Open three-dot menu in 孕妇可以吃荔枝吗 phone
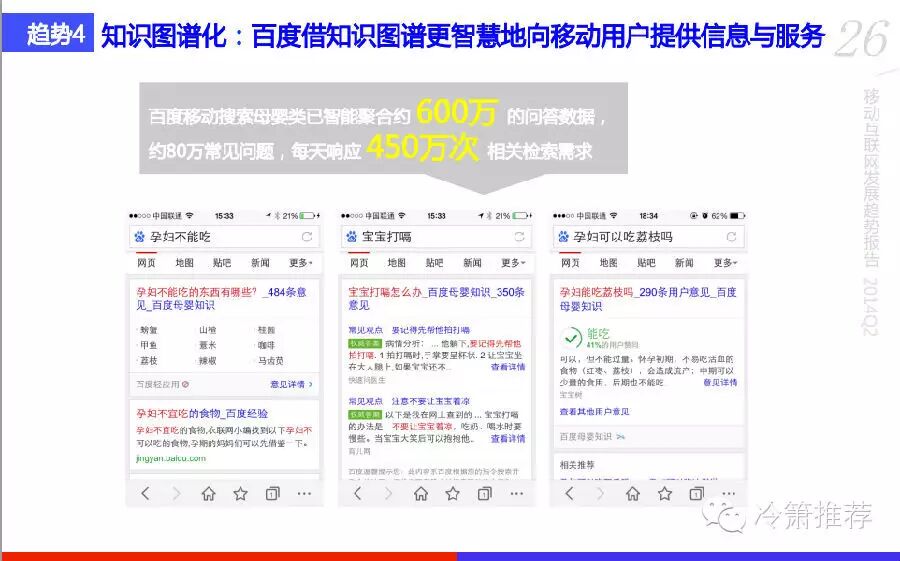Viewport: 900px width, 561px height. 728,493
